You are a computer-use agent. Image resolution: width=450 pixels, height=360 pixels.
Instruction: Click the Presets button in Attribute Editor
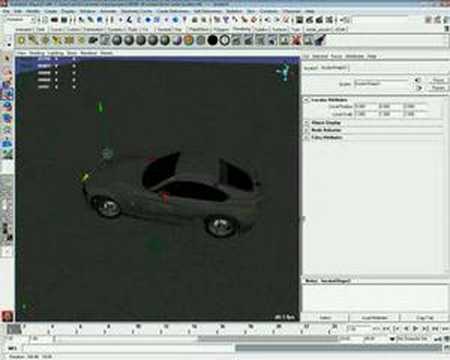tap(438, 88)
